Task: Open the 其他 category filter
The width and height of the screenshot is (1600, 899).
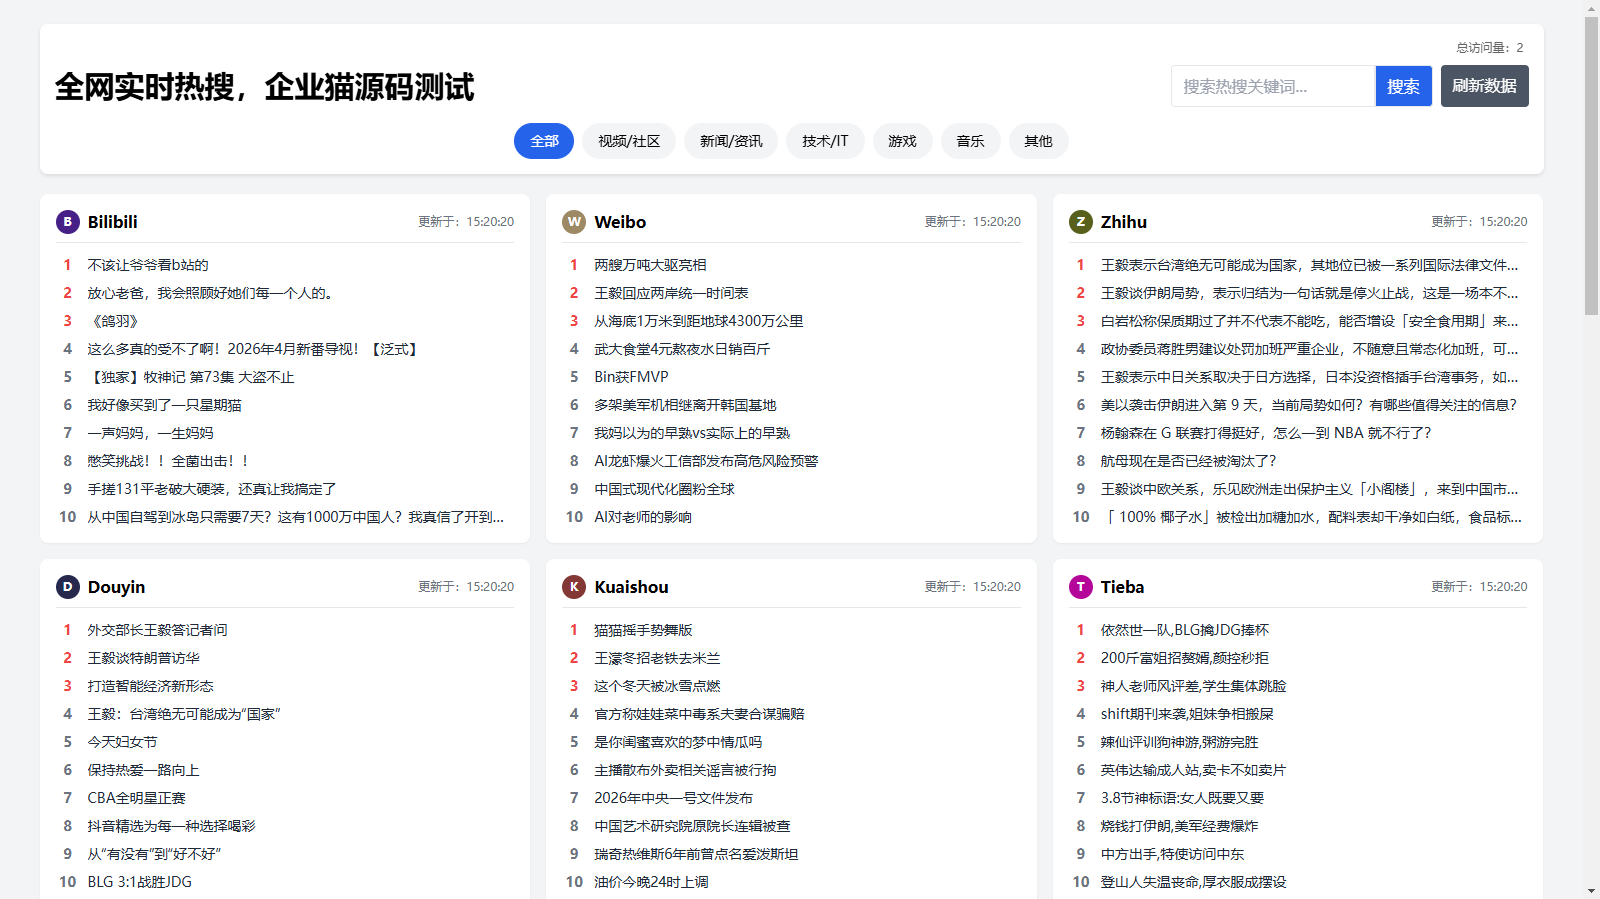Action: [x=1038, y=141]
